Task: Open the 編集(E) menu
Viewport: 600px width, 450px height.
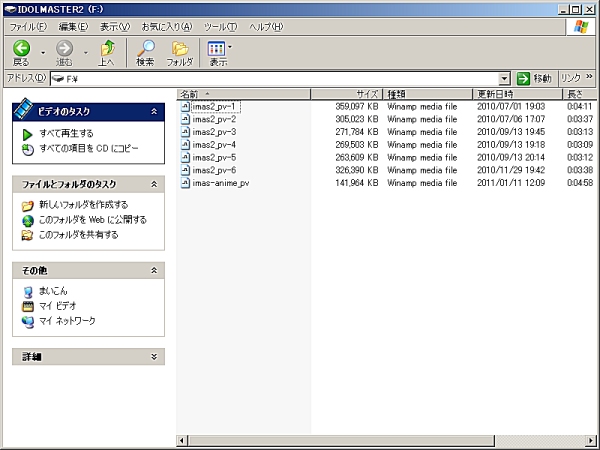Action: [73, 27]
